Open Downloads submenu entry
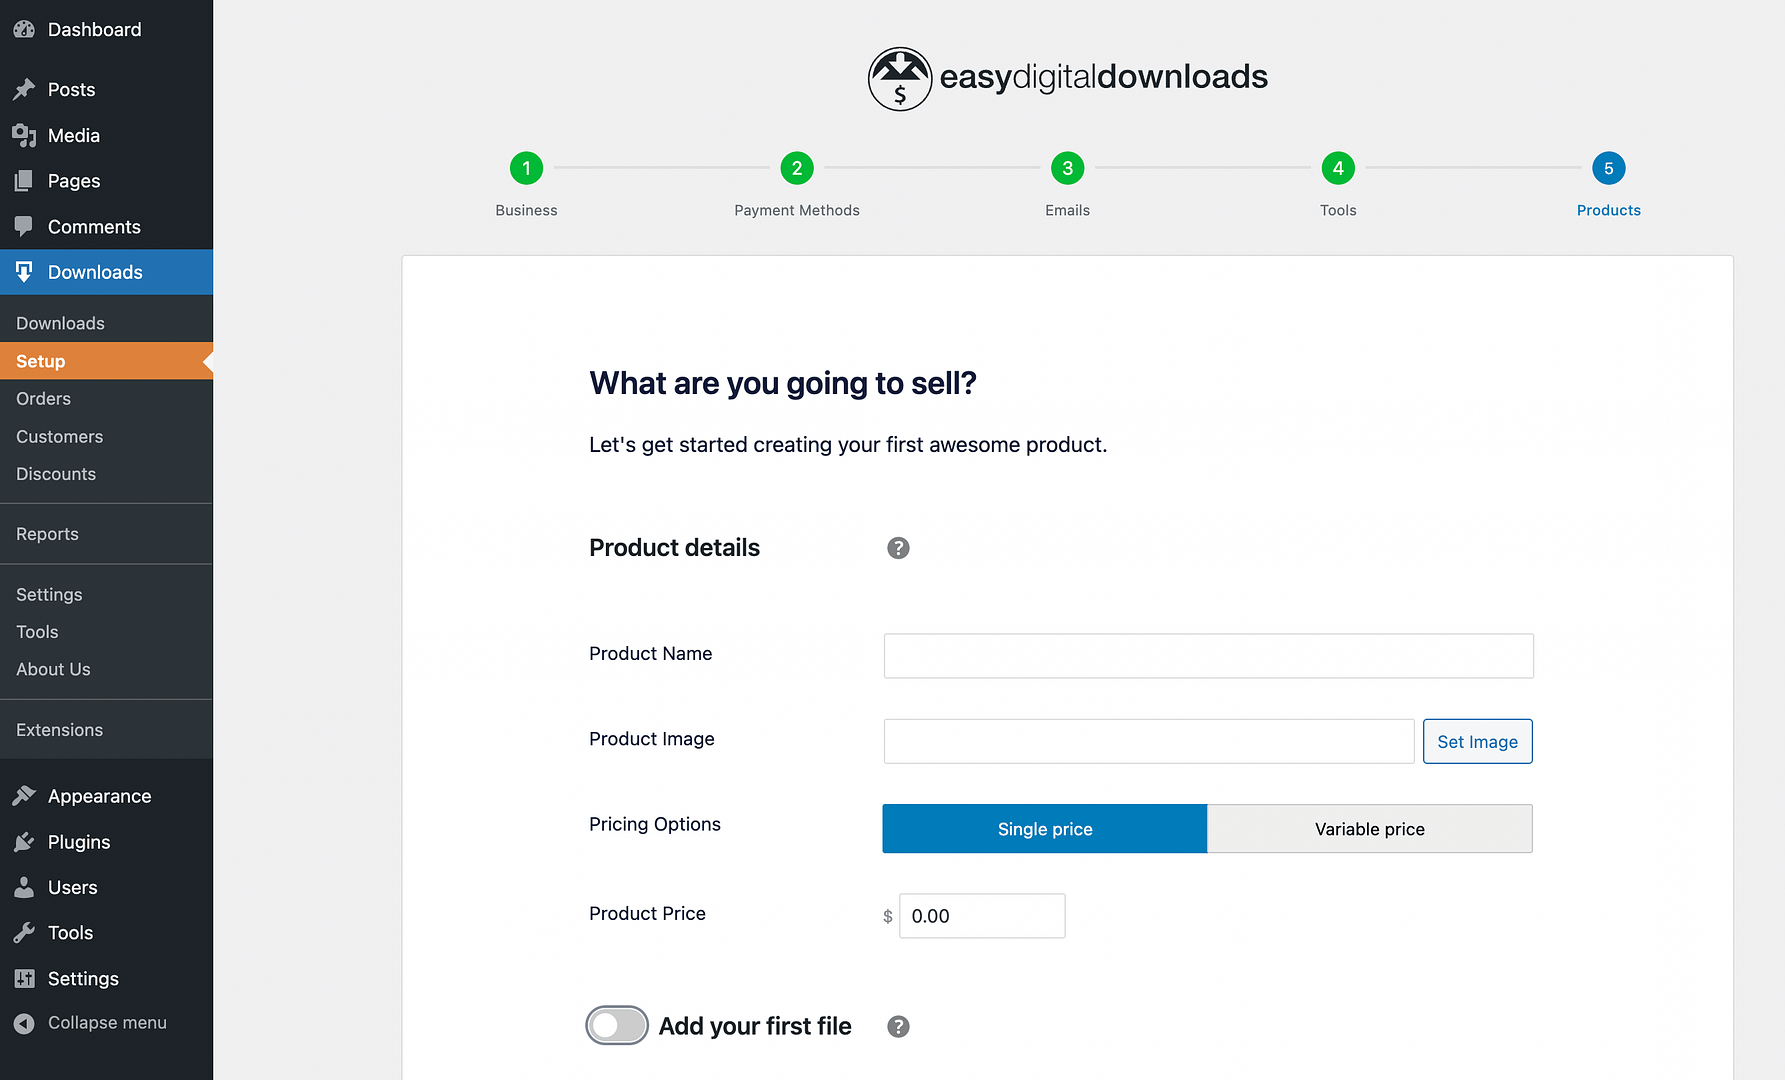 coord(106,323)
